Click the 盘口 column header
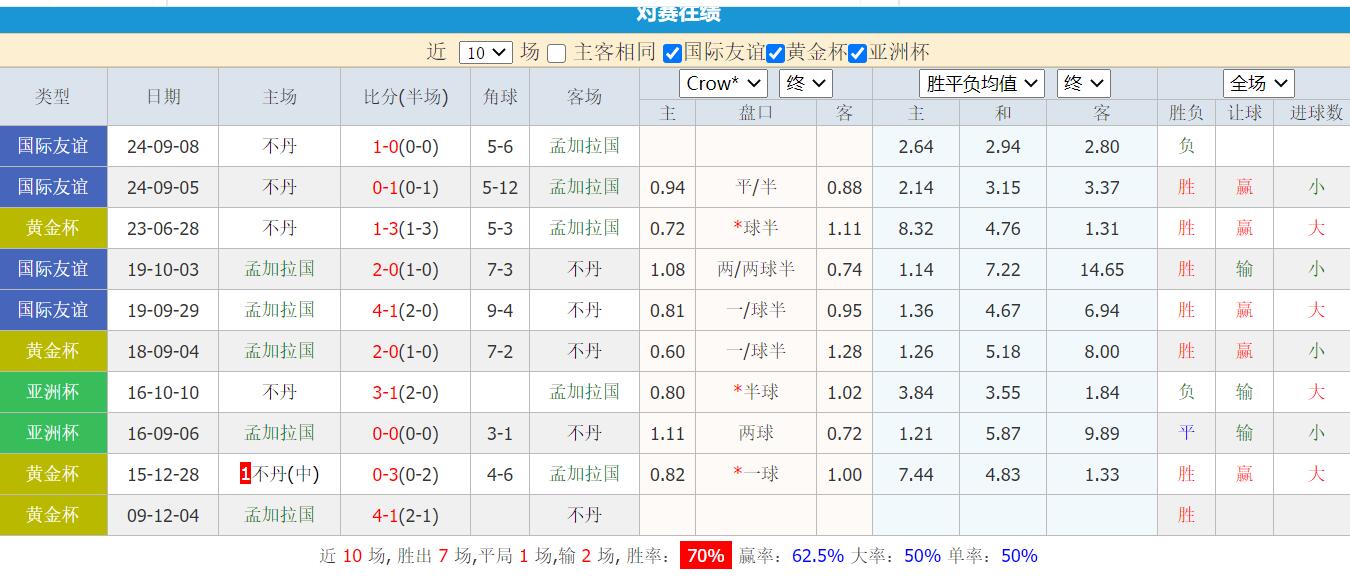 tap(756, 112)
